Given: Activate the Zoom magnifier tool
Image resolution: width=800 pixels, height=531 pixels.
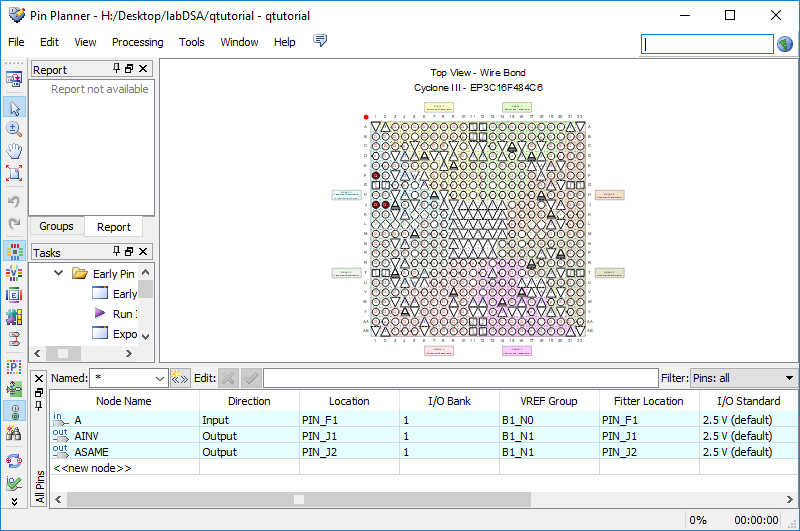Looking at the screenshot, I should [x=14, y=129].
